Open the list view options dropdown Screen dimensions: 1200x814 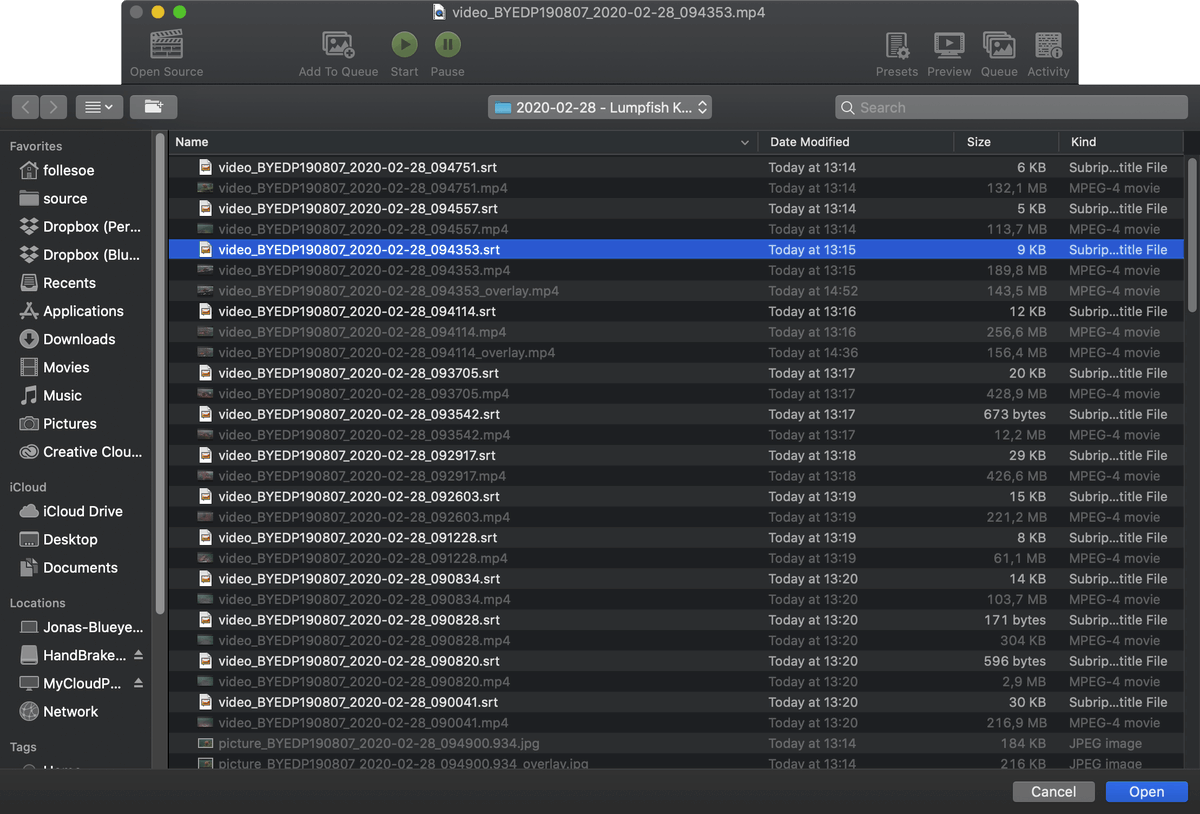pos(99,107)
